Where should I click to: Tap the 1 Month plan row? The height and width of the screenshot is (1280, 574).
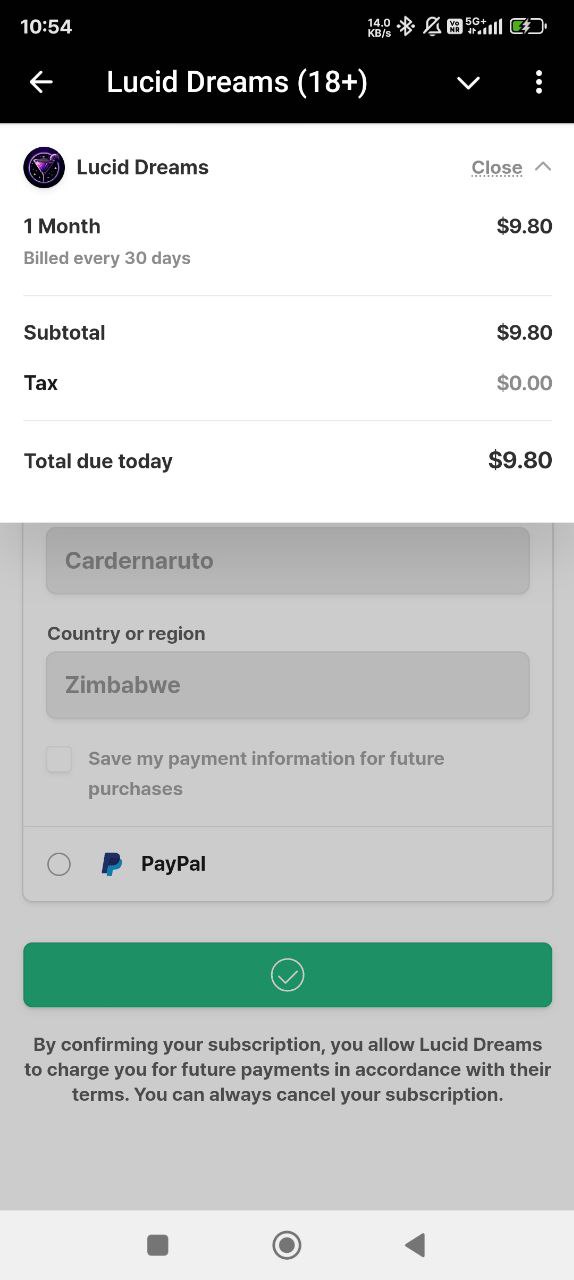(288, 241)
